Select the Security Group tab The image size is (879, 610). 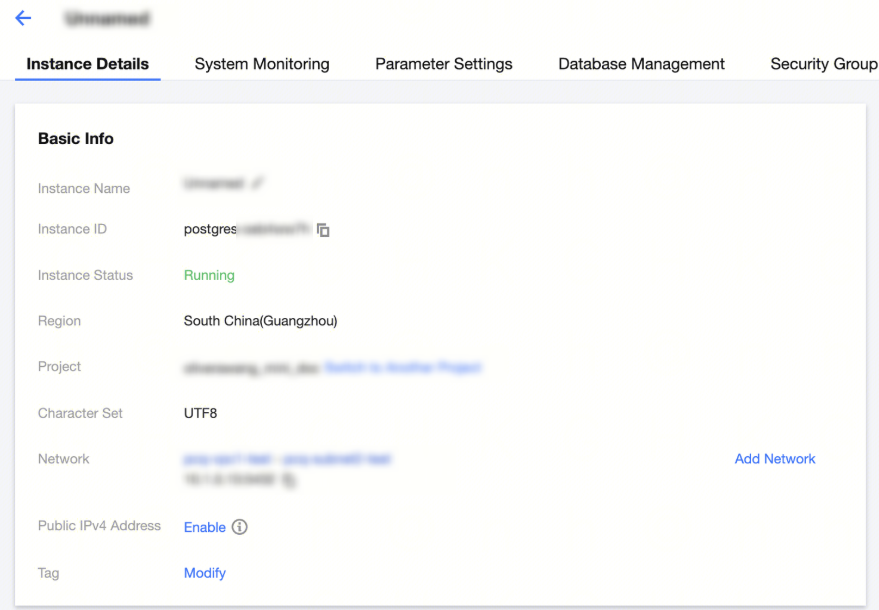[823, 64]
